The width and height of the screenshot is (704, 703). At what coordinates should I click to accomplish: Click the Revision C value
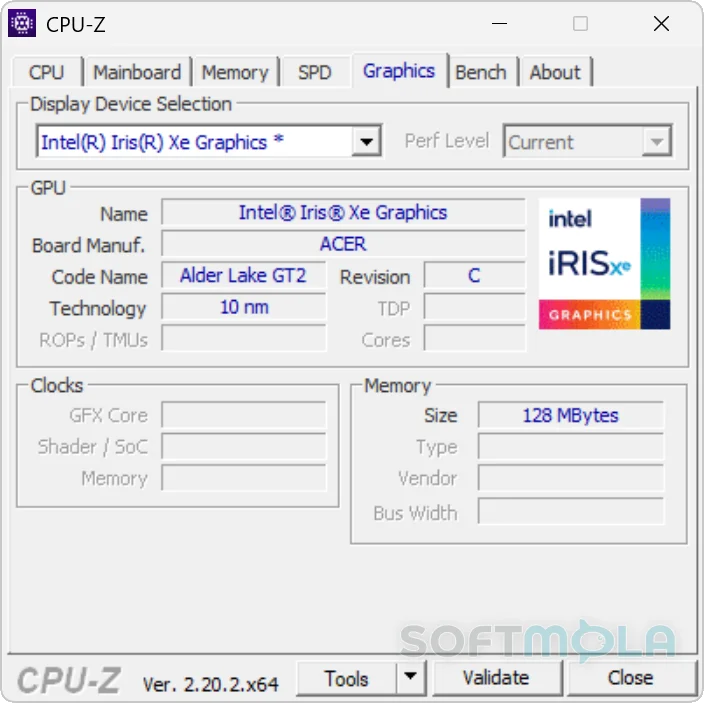[x=474, y=275]
